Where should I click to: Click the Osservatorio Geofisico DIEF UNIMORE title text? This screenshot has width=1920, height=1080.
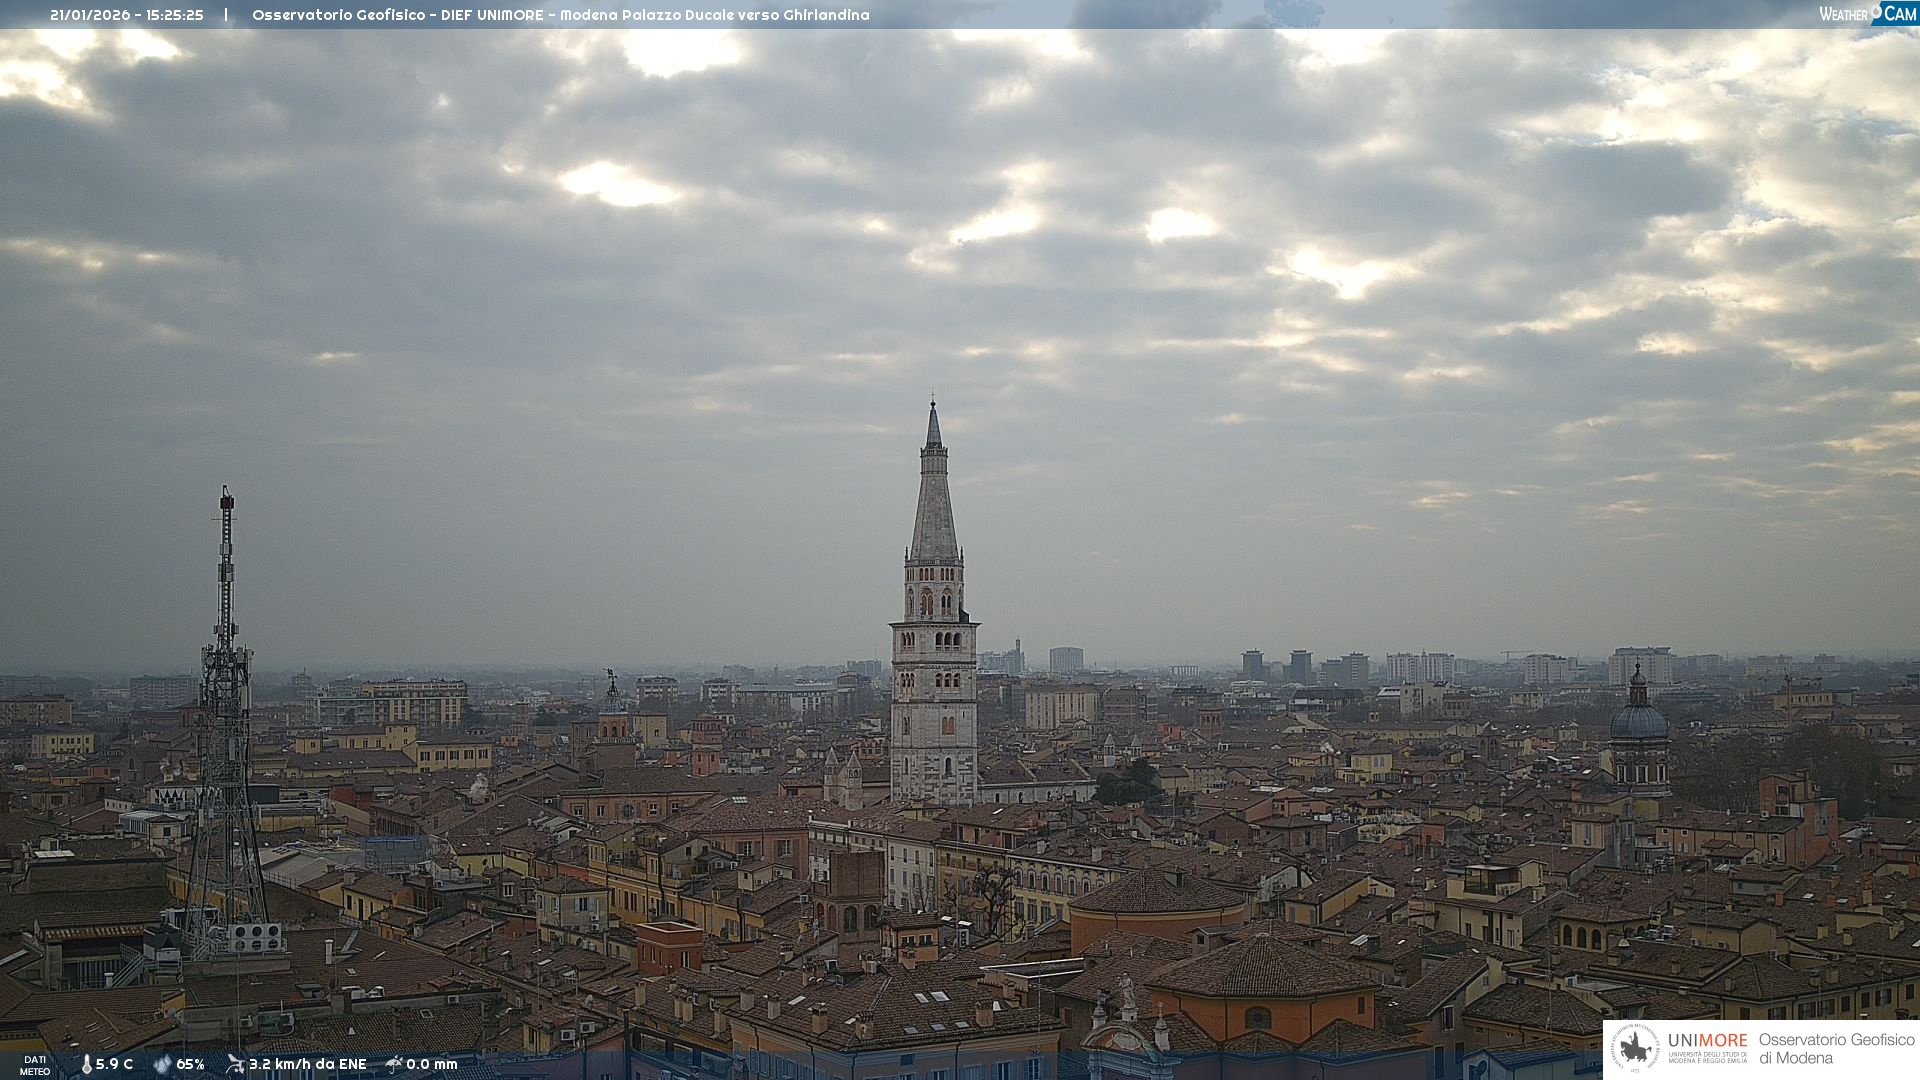click(x=560, y=15)
